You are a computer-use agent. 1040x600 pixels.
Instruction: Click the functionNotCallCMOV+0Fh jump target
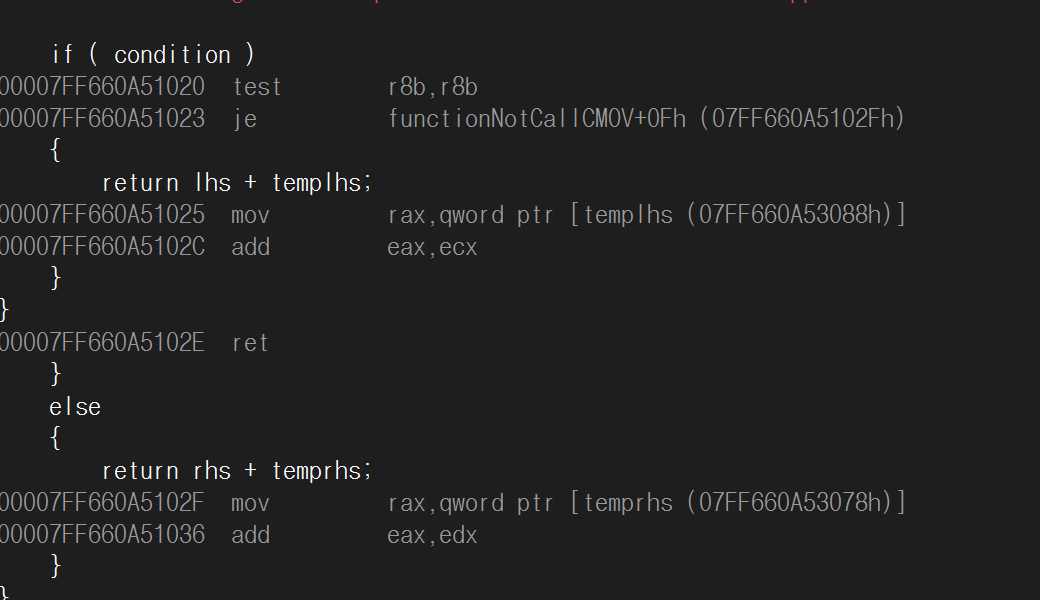coord(646,119)
